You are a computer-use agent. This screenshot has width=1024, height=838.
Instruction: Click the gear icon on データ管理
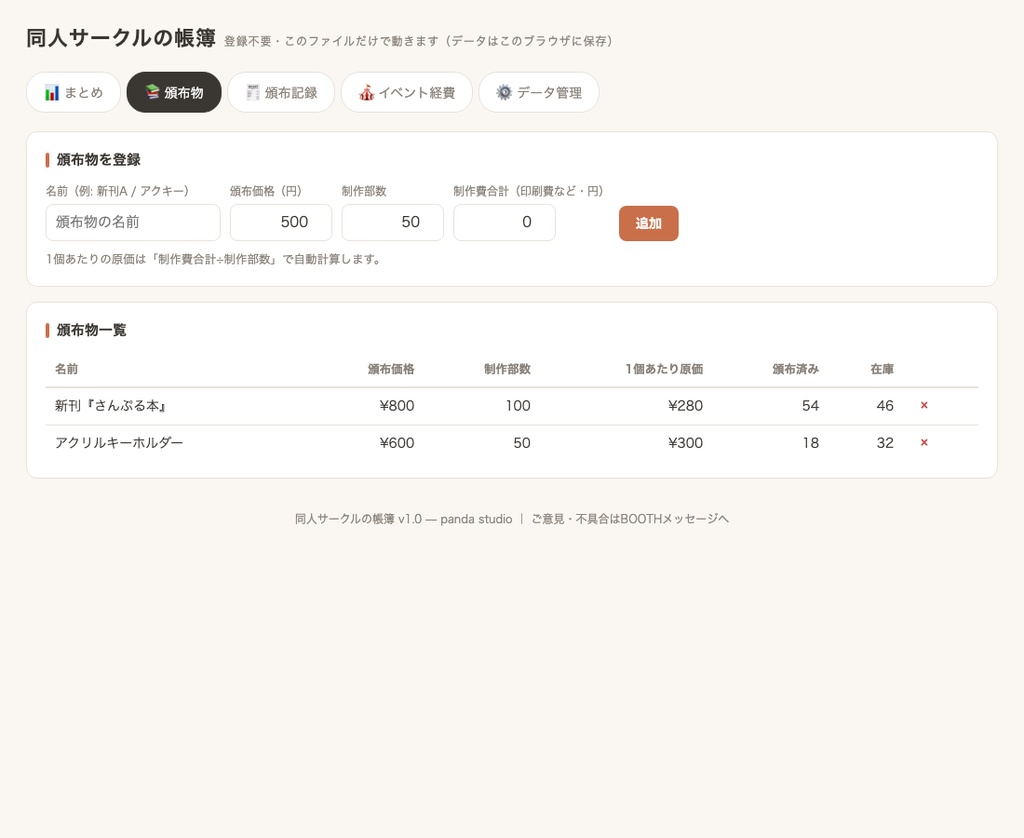pyautogui.click(x=504, y=92)
